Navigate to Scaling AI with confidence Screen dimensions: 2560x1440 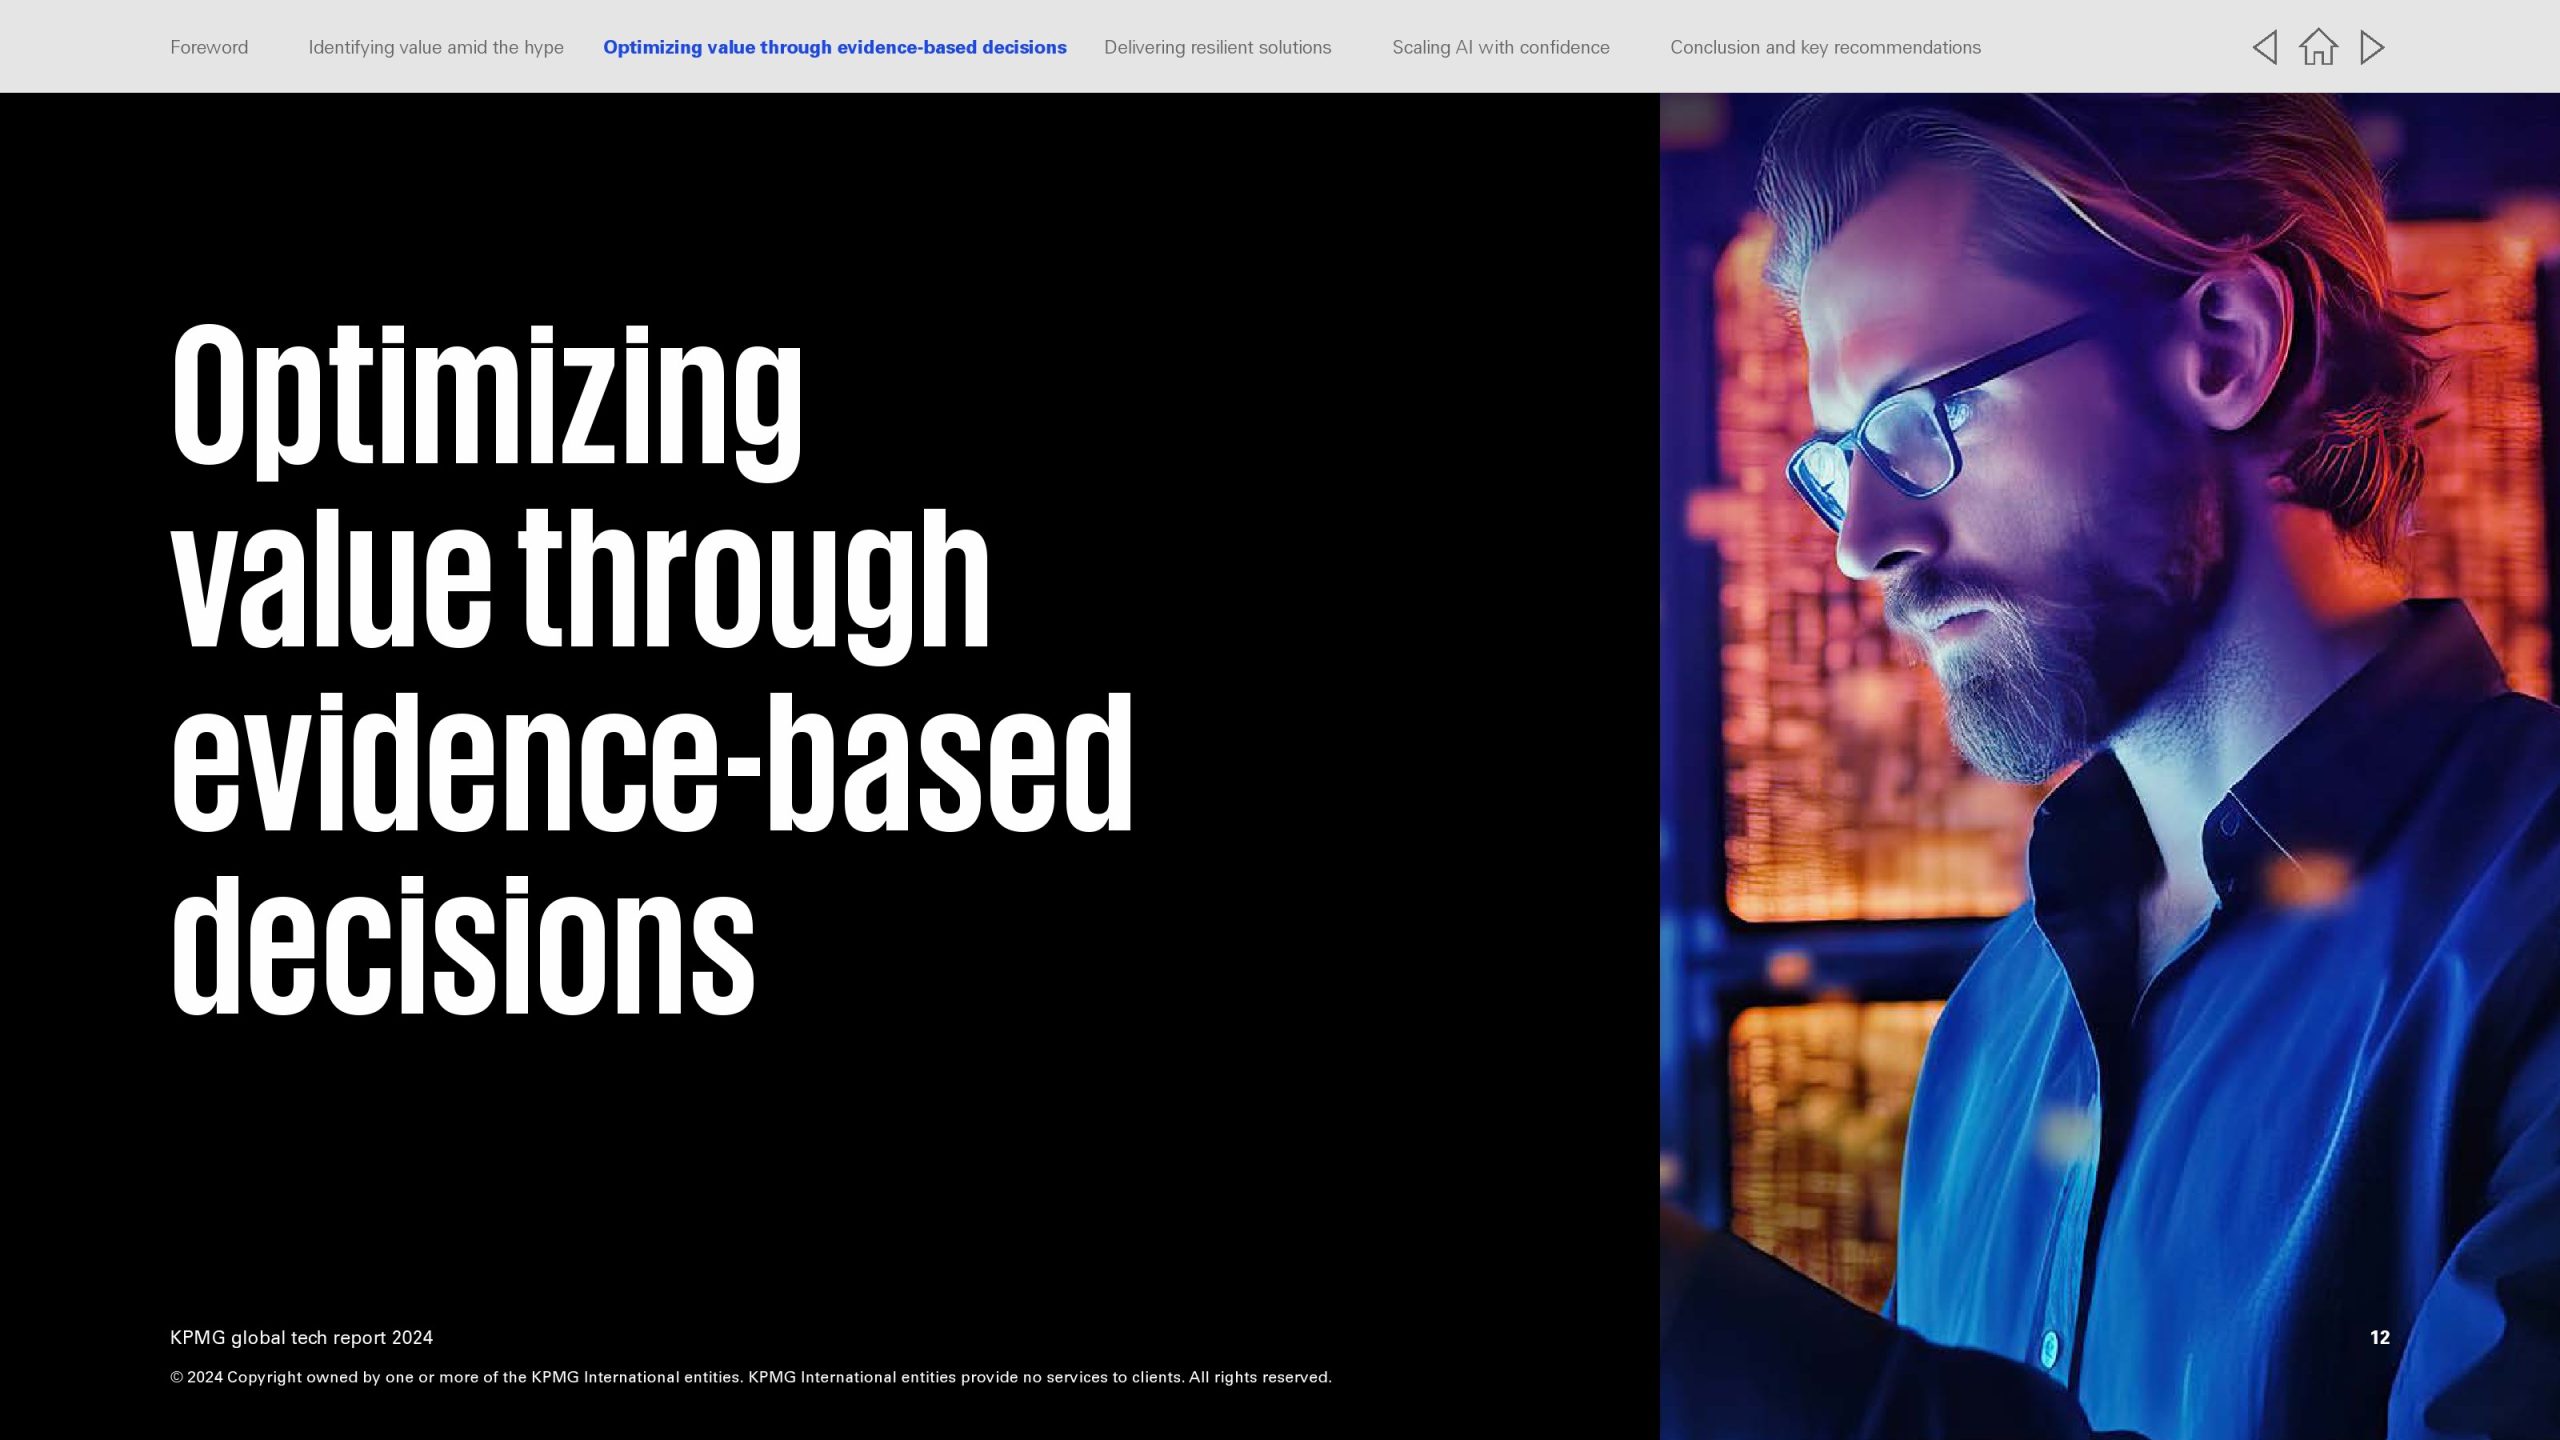click(x=1500, y=47)
